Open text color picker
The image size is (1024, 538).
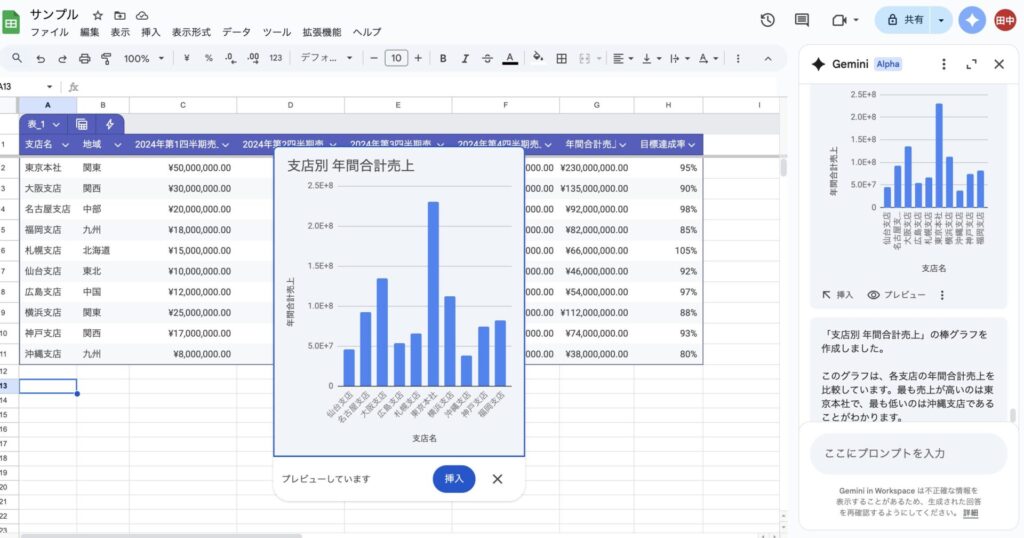pyautogui.click(x=510, y=58)
